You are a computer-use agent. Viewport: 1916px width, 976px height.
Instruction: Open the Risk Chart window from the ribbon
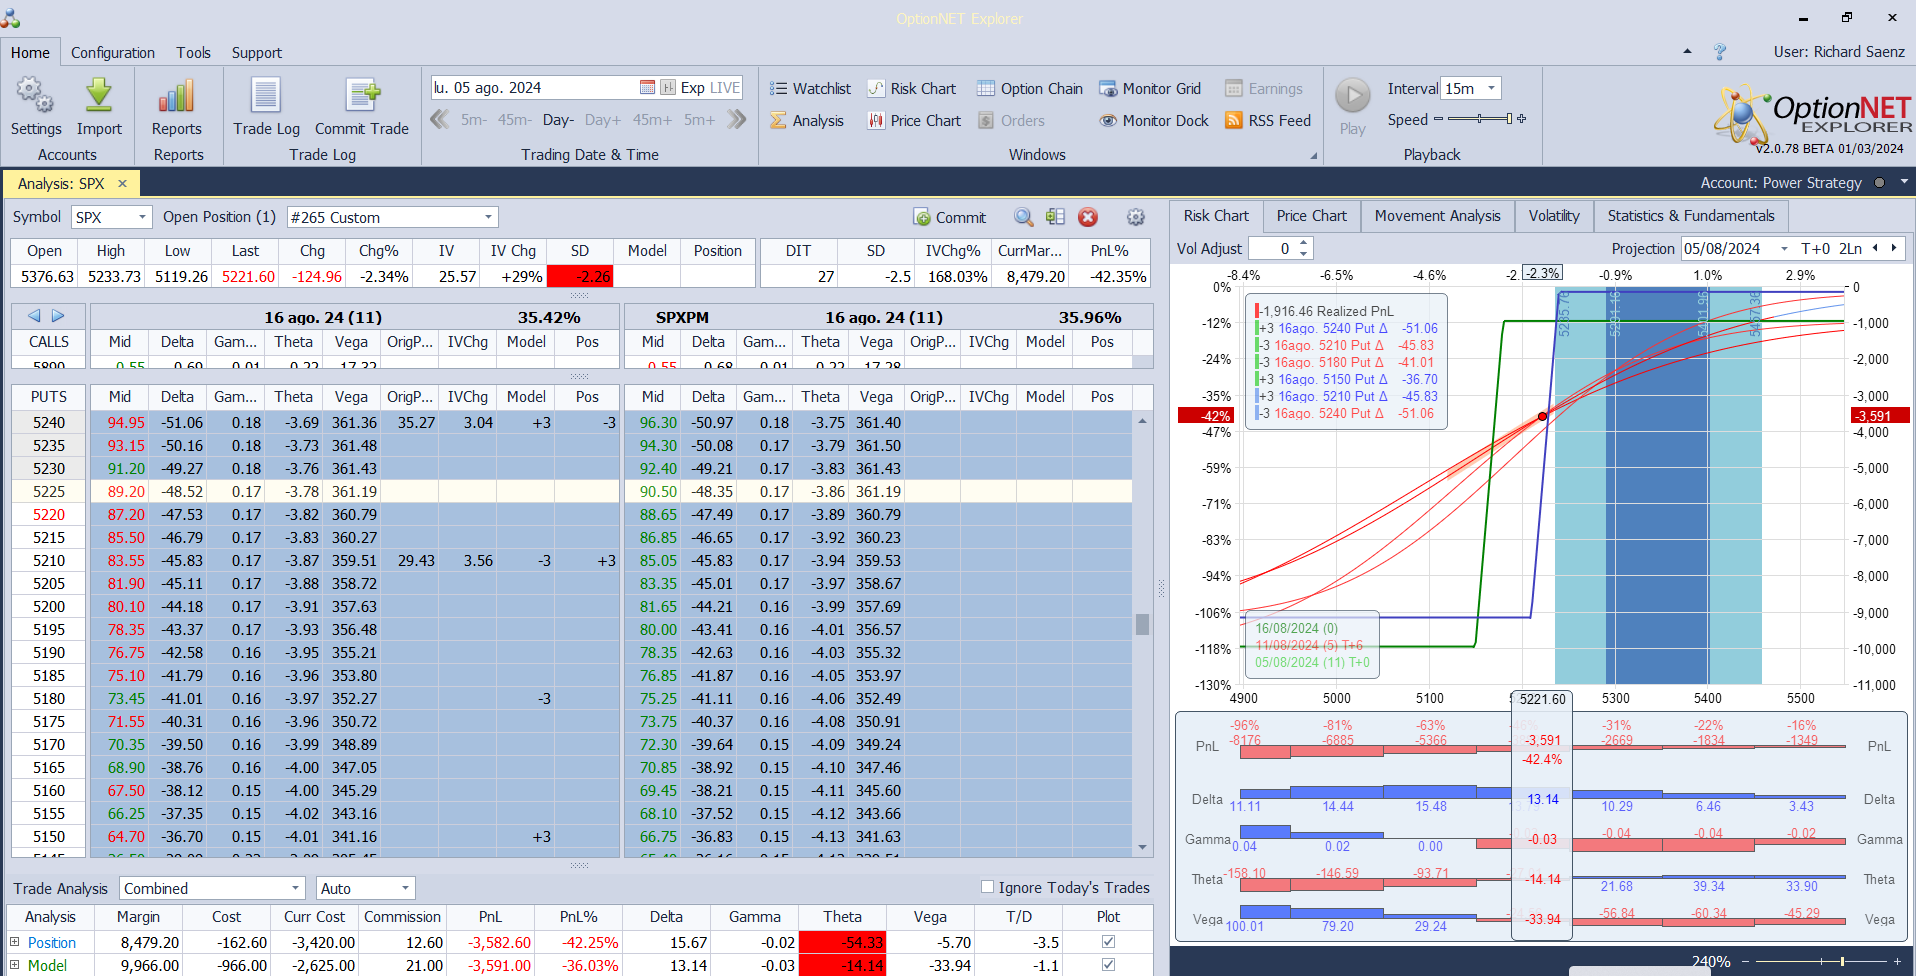click(912, 89)
